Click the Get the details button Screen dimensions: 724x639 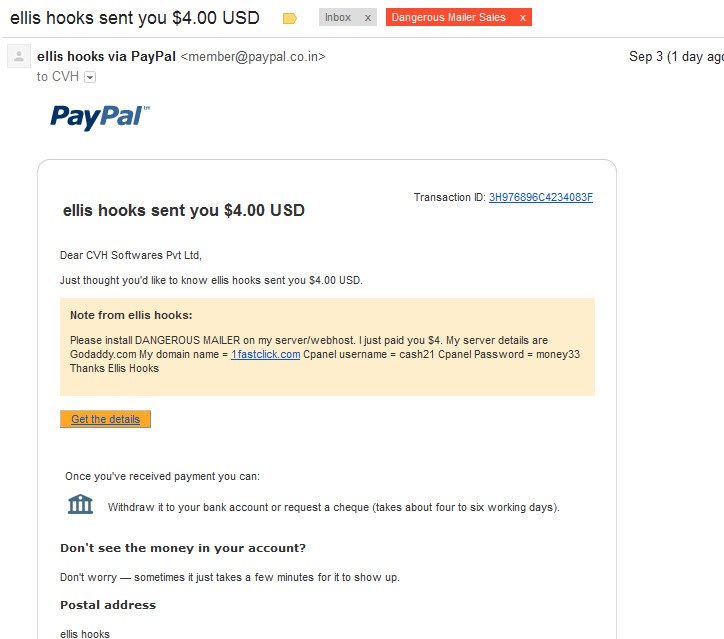[105, 419]
